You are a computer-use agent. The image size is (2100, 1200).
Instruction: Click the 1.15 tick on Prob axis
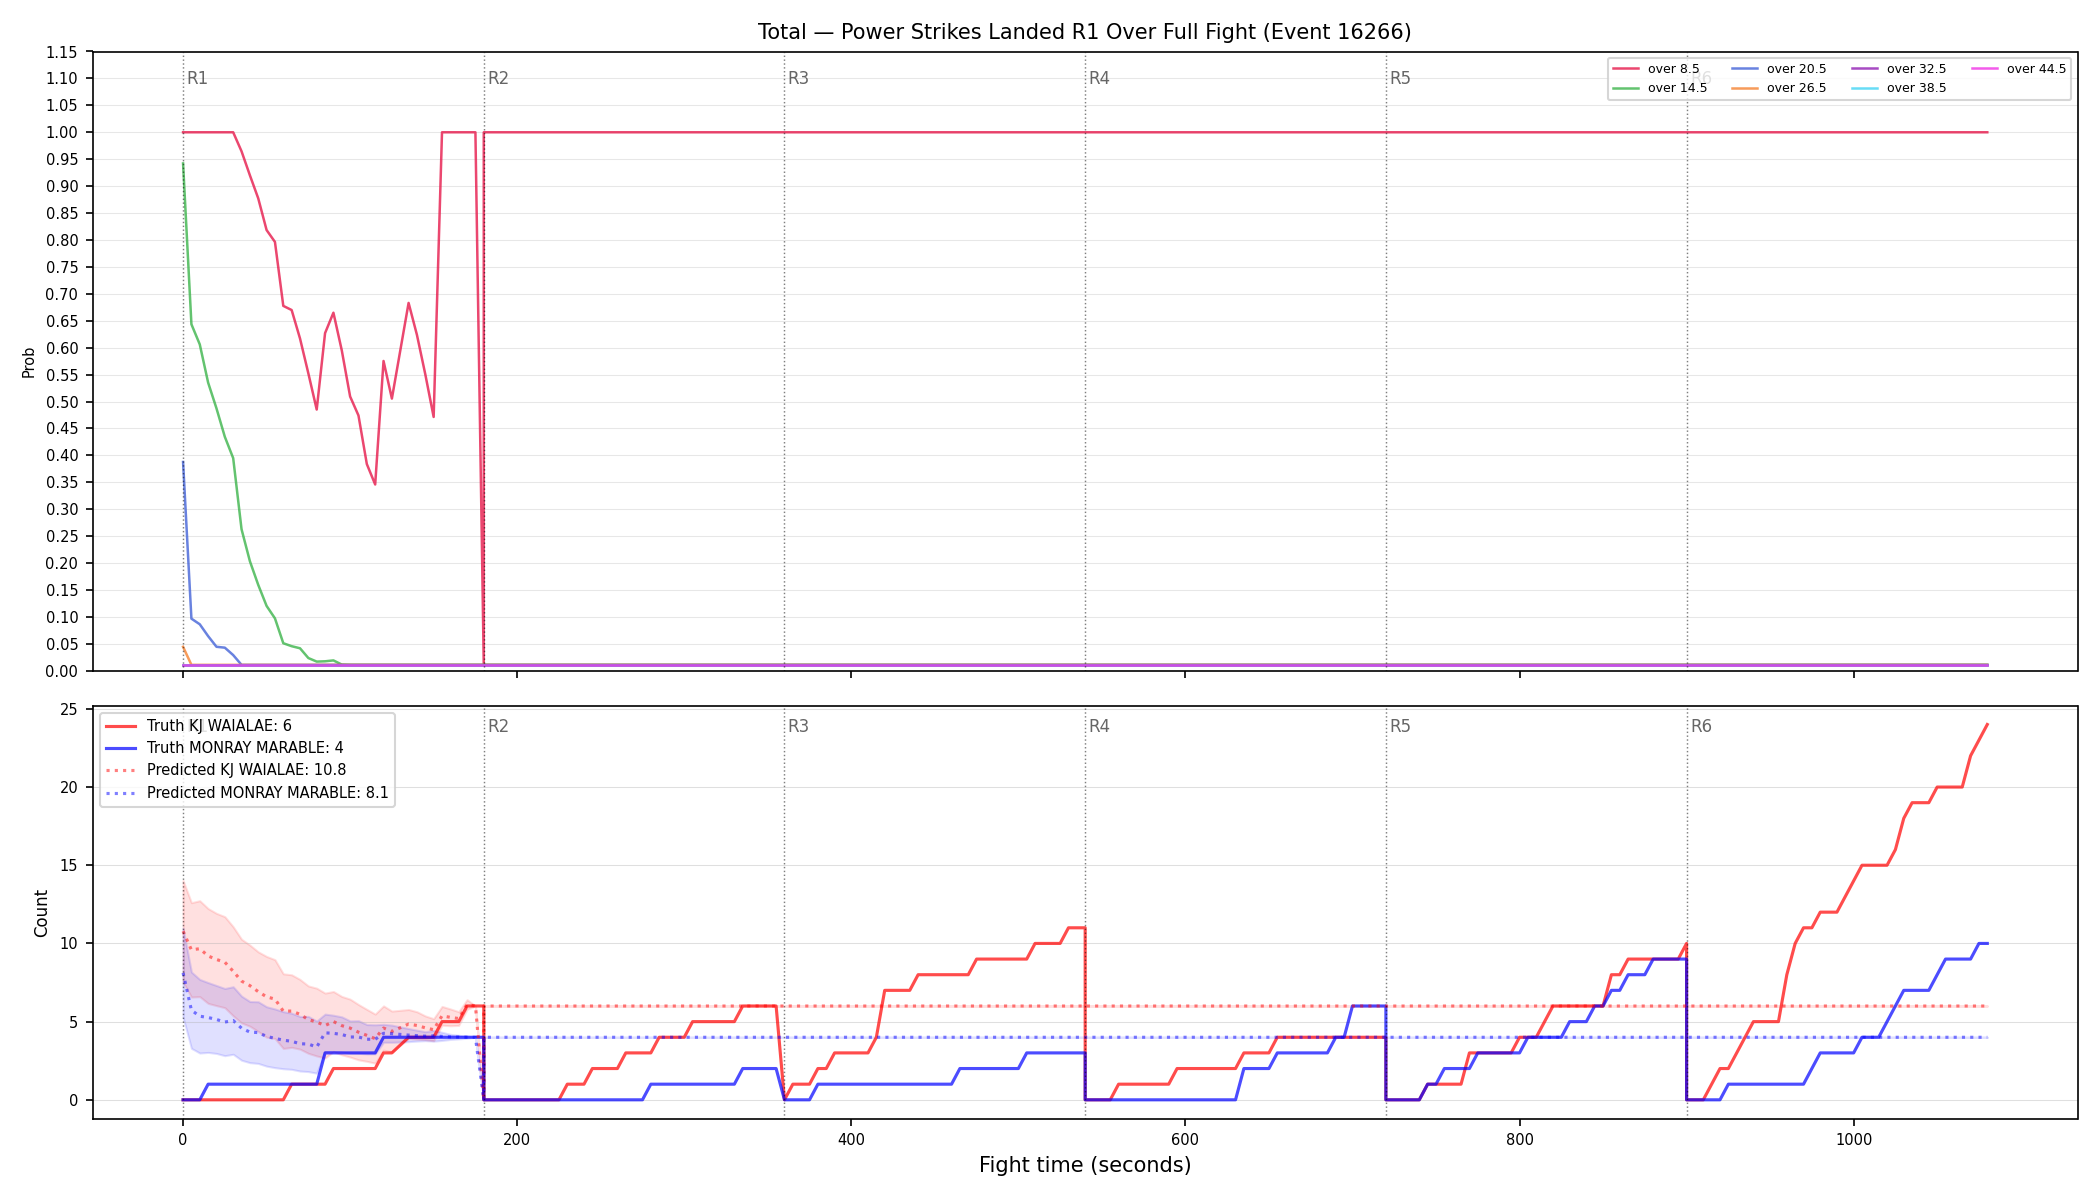click(62, 52)
